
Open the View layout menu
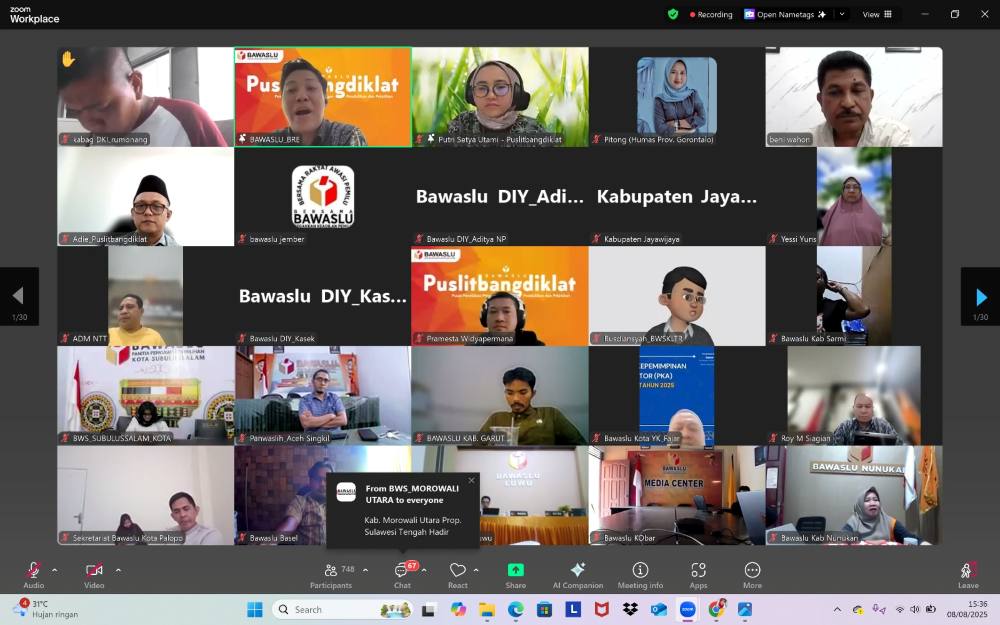(x=877, y=14)
